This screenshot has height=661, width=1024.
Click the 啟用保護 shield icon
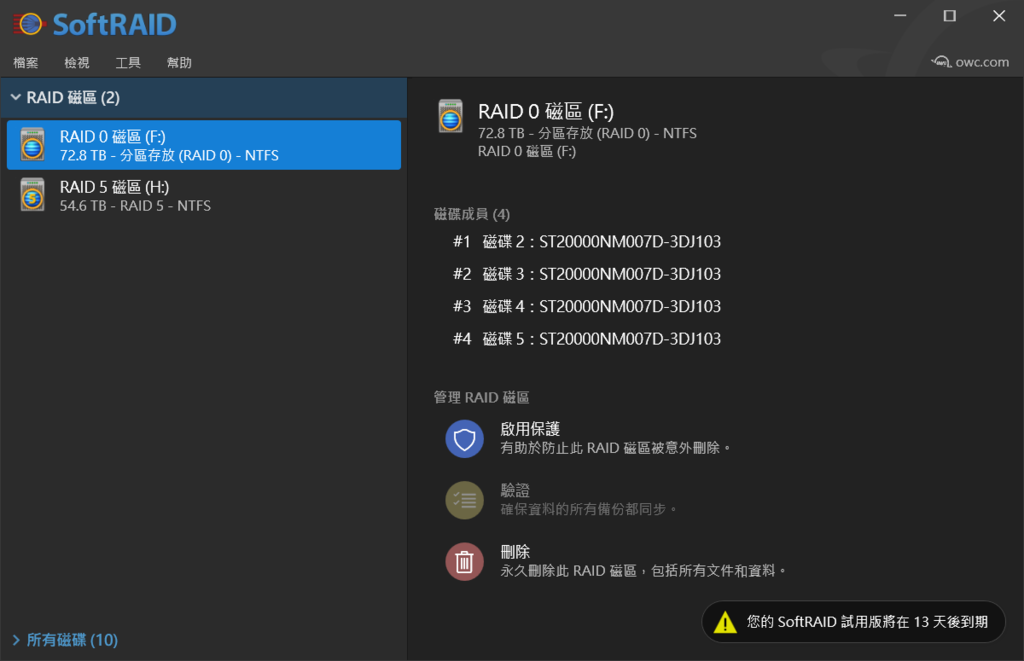pos(464,439)
